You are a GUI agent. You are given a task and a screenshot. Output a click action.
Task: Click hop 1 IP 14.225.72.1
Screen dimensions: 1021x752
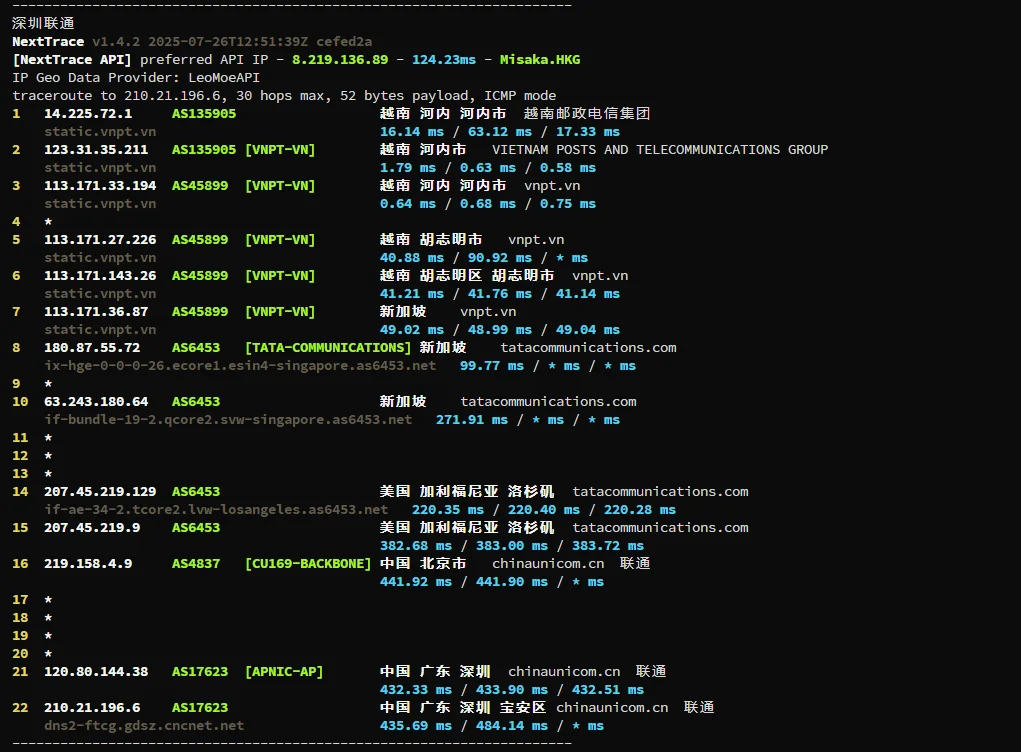[x=88, y=114]
